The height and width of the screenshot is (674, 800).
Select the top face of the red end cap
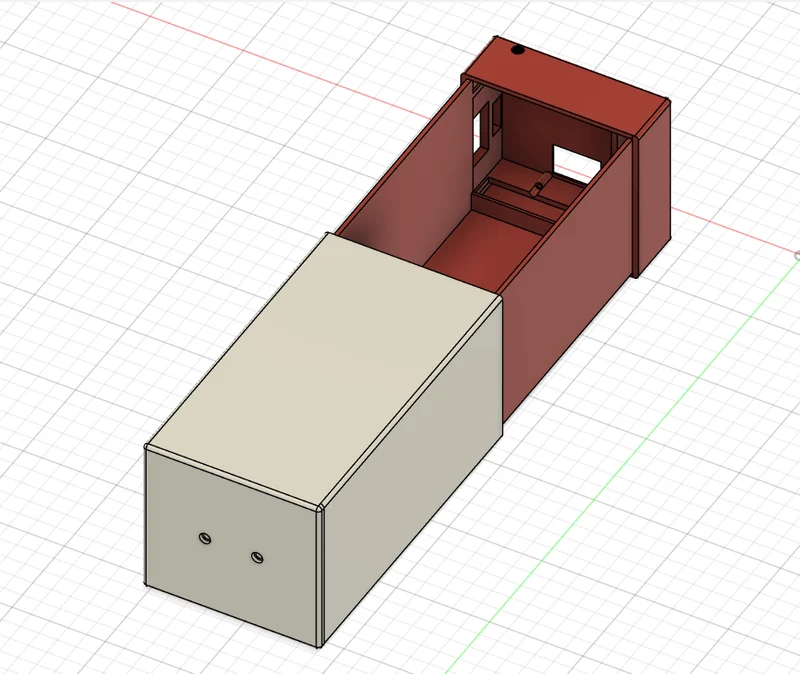566,84
